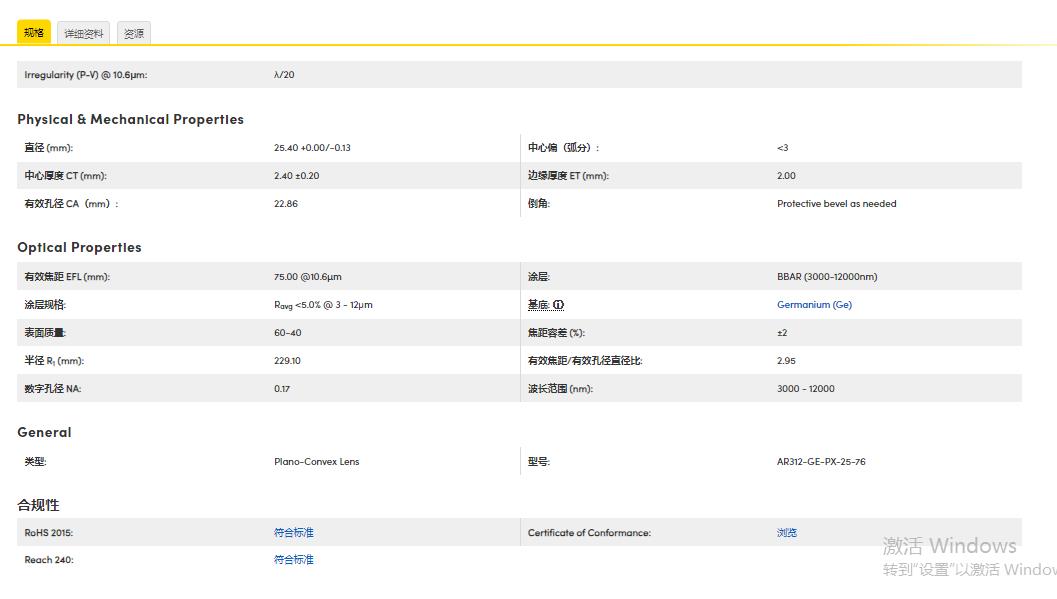Click the 直径 value 25.40 +0.00/-0.13
The image size is (1057, 599).
click(x=311, y=147)
